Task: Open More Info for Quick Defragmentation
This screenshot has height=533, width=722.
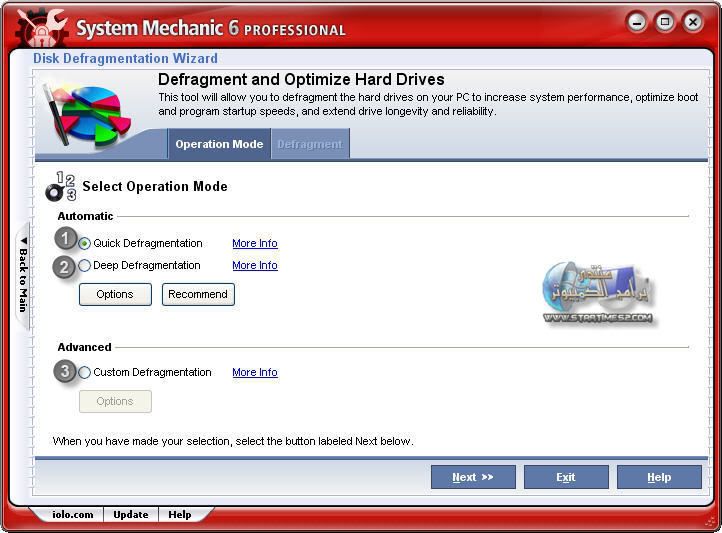Action: point(255,243)
